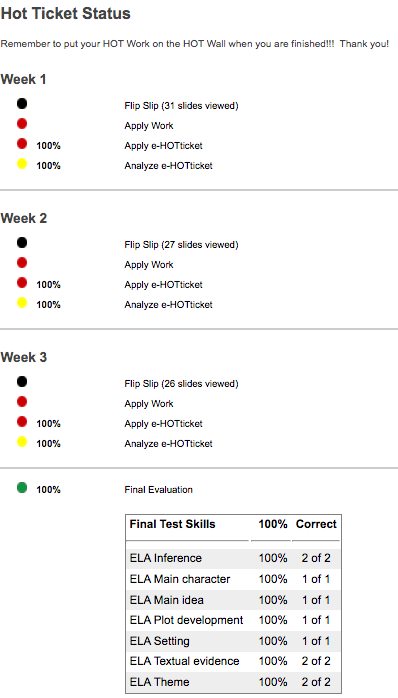Open the Final Evaluation item
398x698 pixels.
coord(158,490)
